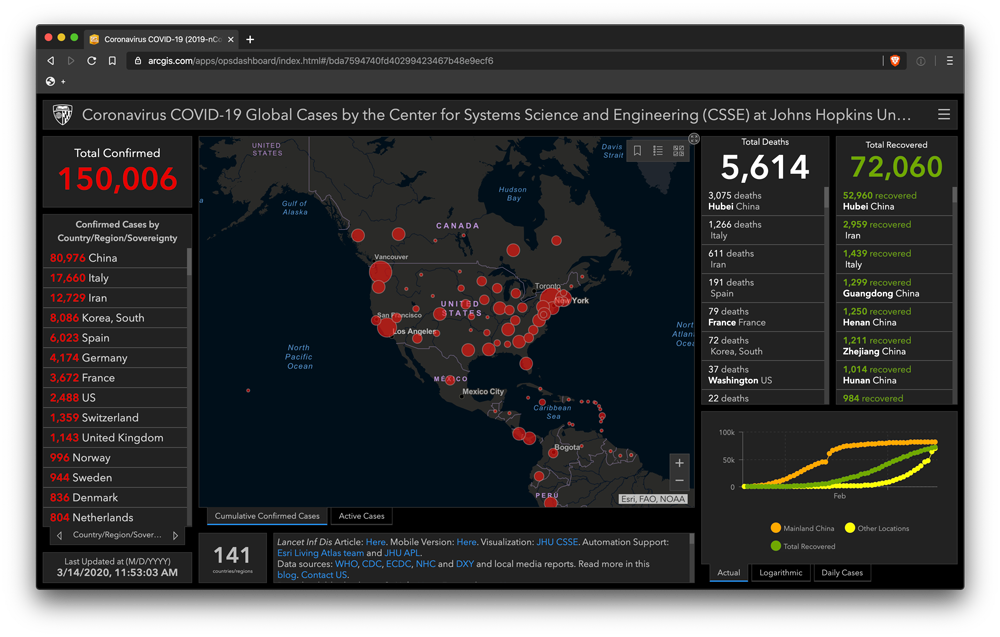
Task: Open map bookmarks icon
Action: click(637, 150)
